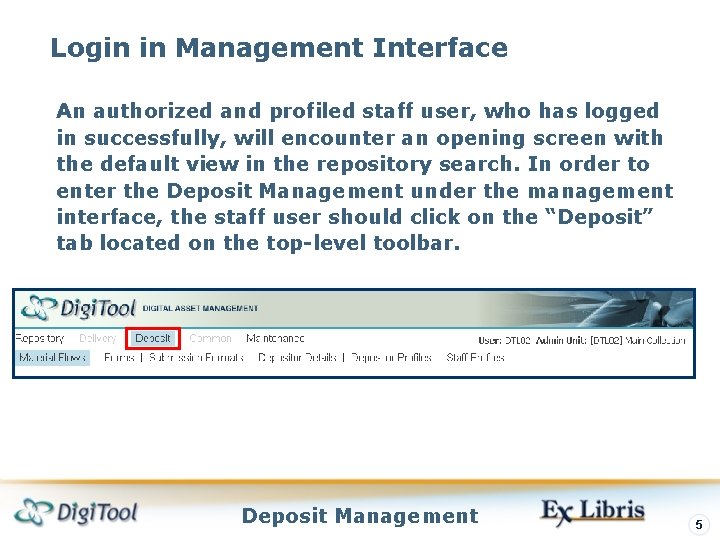Open the Forms submenu link
The height and width of the screenshot is (540, 720).
119,357
